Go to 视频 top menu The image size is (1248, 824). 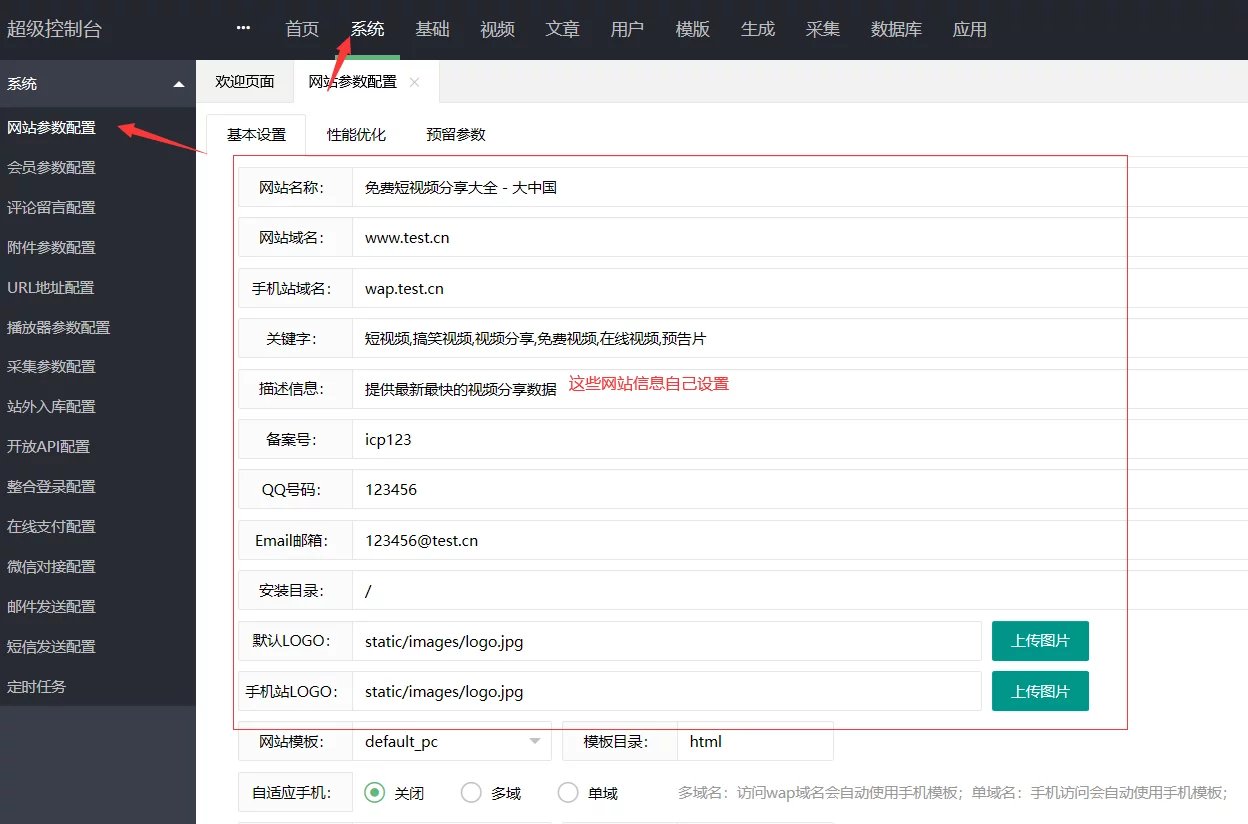click(497, 29)
